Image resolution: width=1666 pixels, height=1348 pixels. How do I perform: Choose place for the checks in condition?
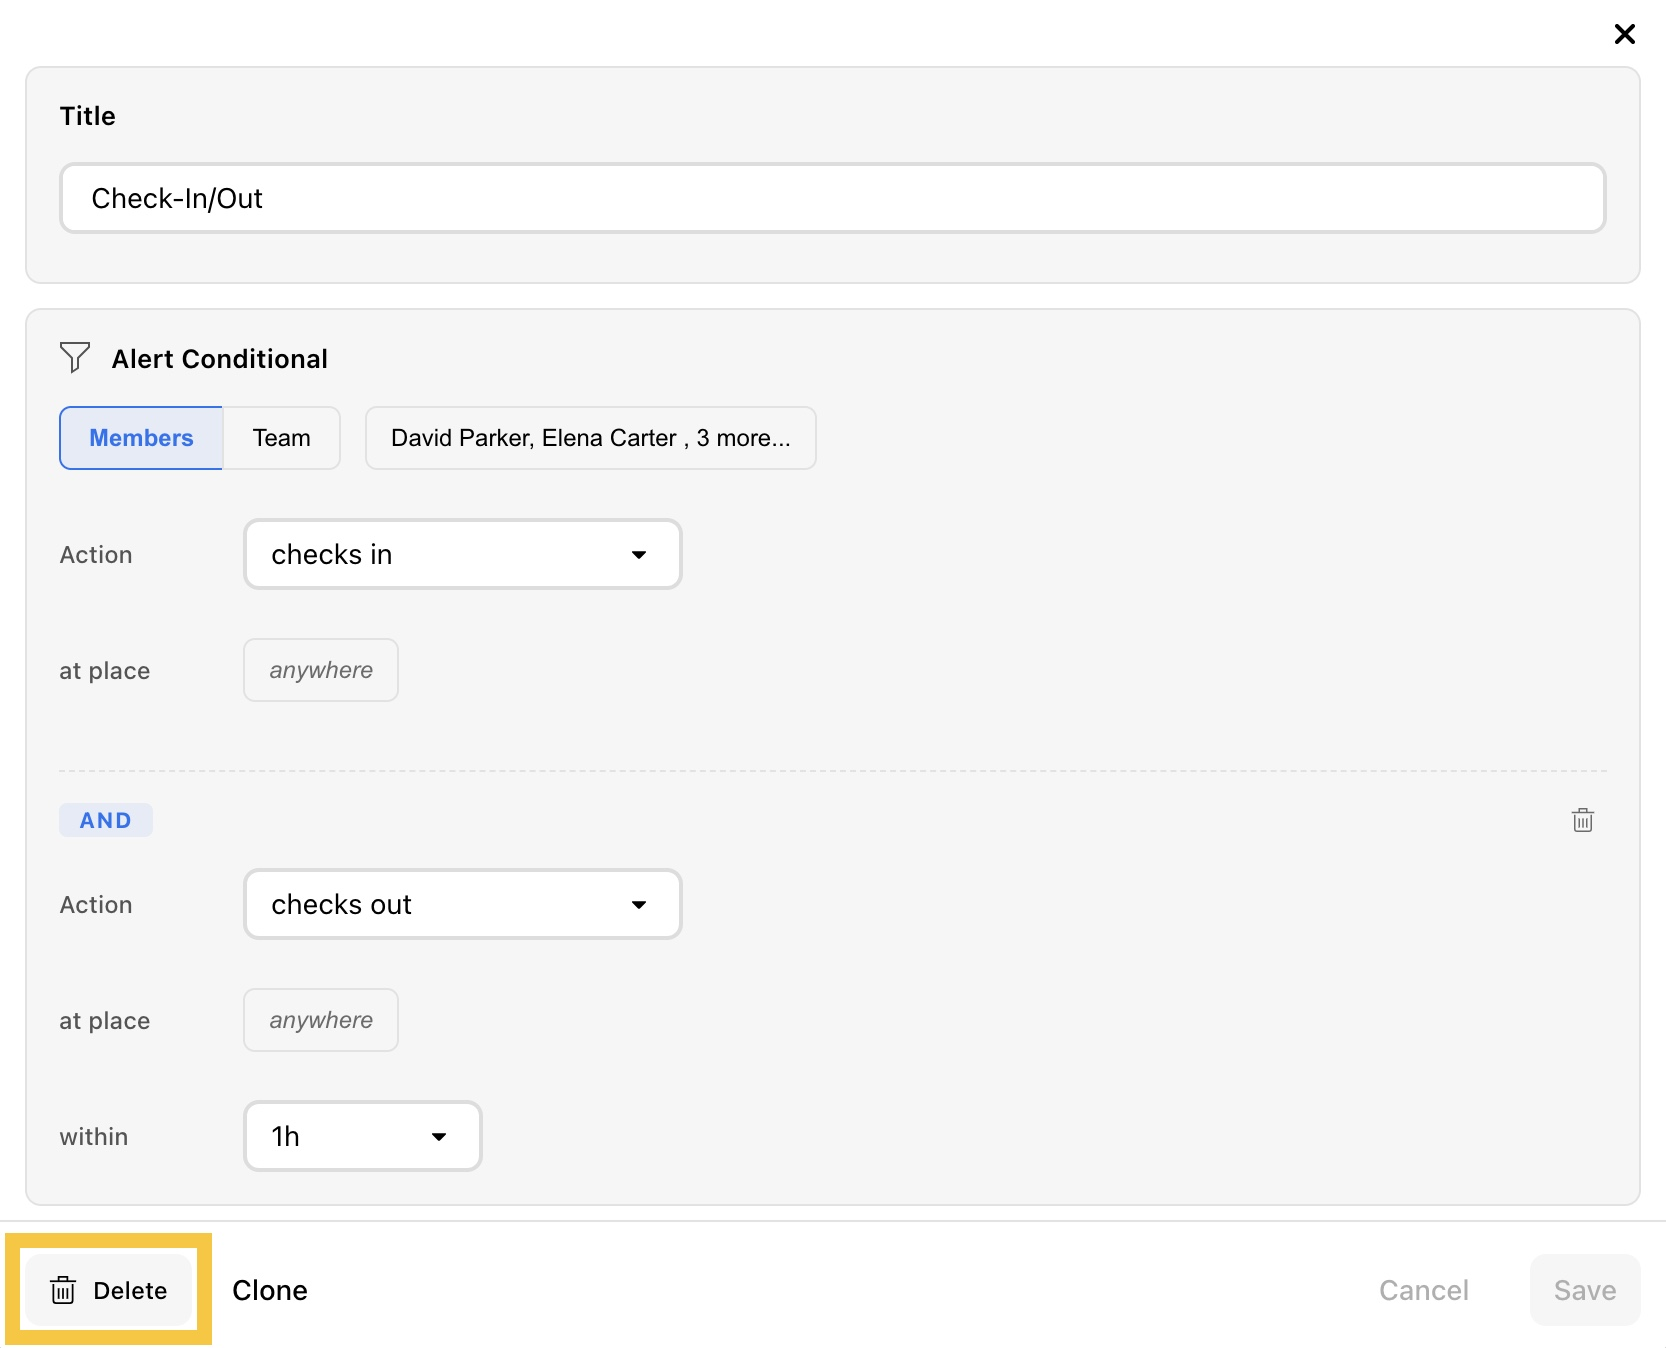(321, 670)
